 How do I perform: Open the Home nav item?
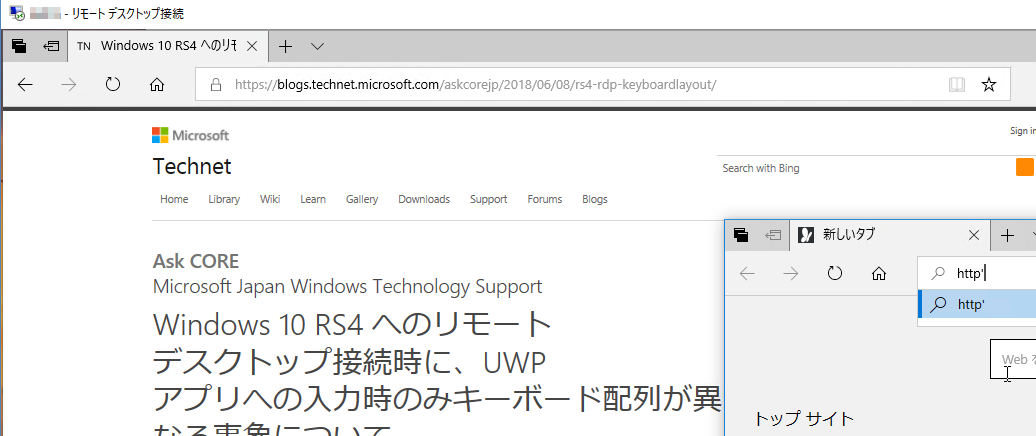point(174,199)
